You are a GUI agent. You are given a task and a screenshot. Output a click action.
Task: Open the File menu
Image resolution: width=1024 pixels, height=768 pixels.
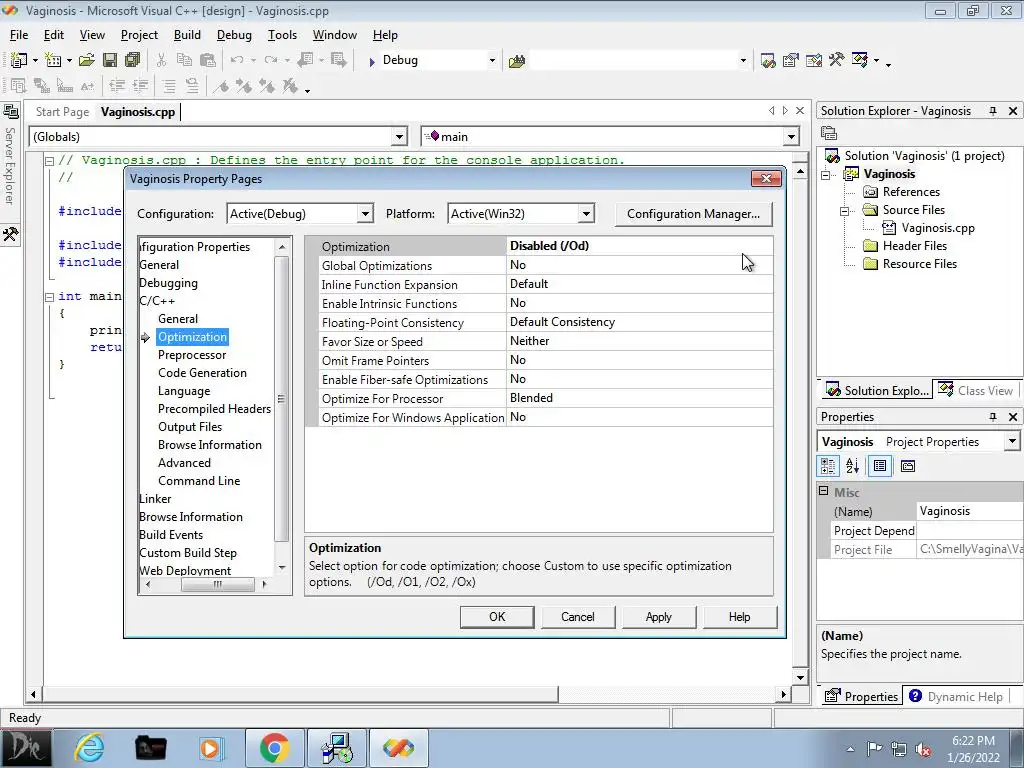[19, 35]
